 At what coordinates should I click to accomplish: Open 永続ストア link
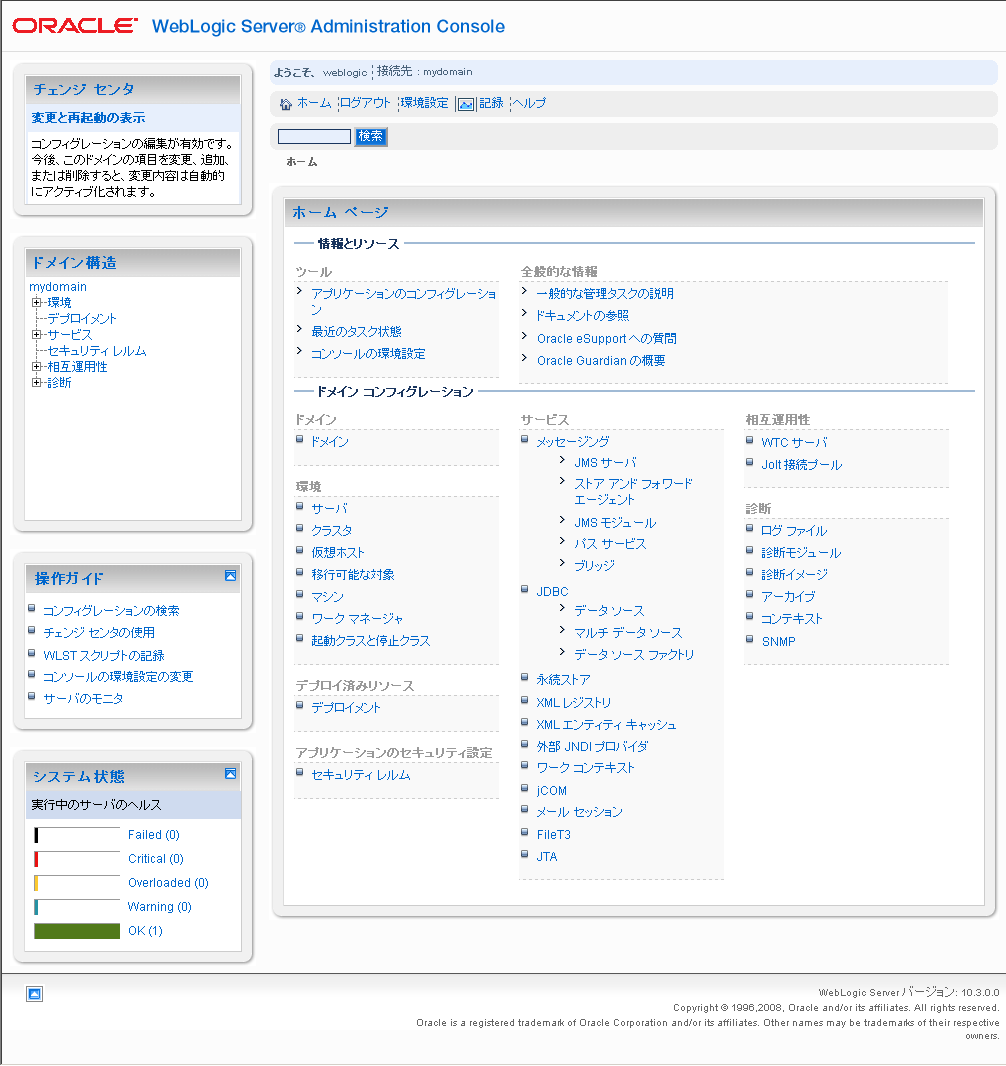[x=563, y=680]
